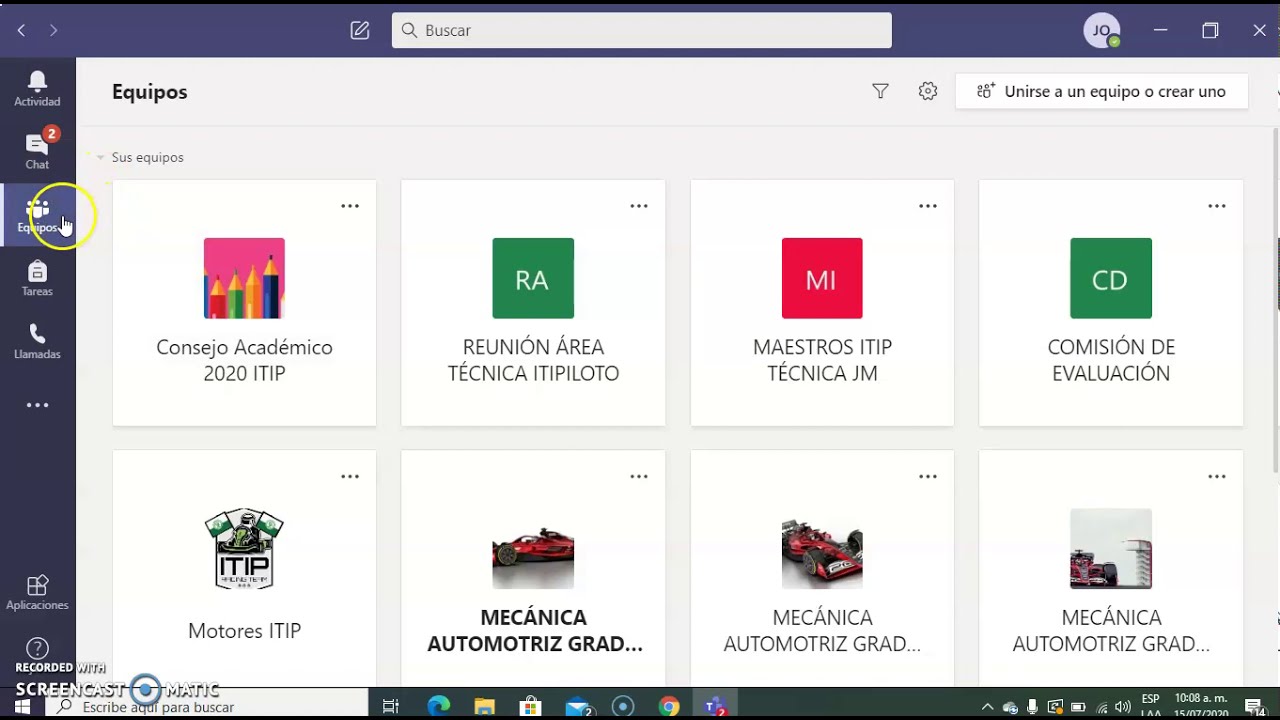Filter teams with the funnel icon
This screenshot has height=720, width=1280.
tap(880, 91)
